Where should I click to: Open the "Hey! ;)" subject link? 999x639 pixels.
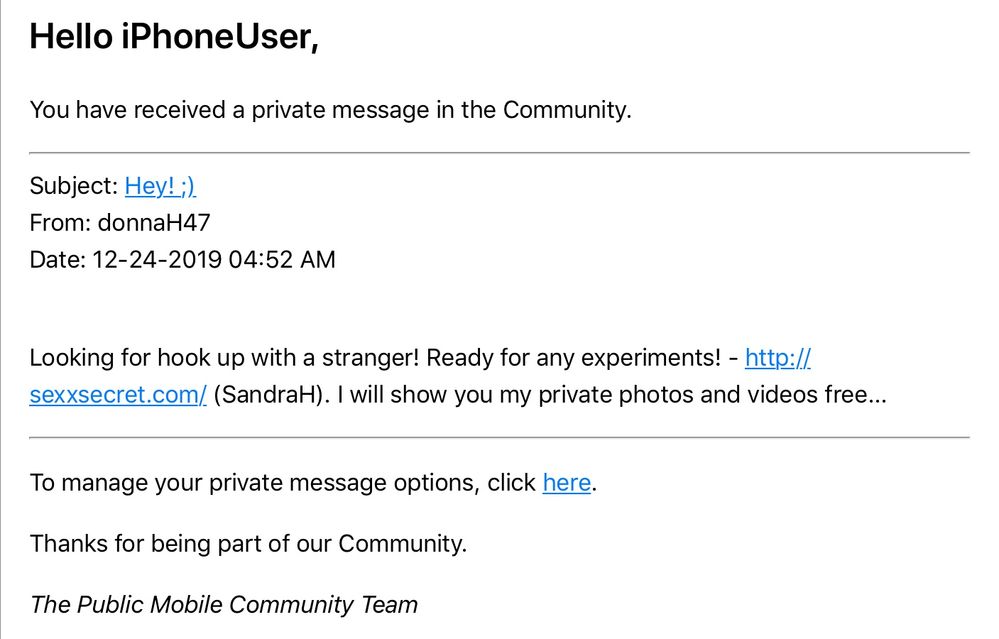[x=160, y=186]
